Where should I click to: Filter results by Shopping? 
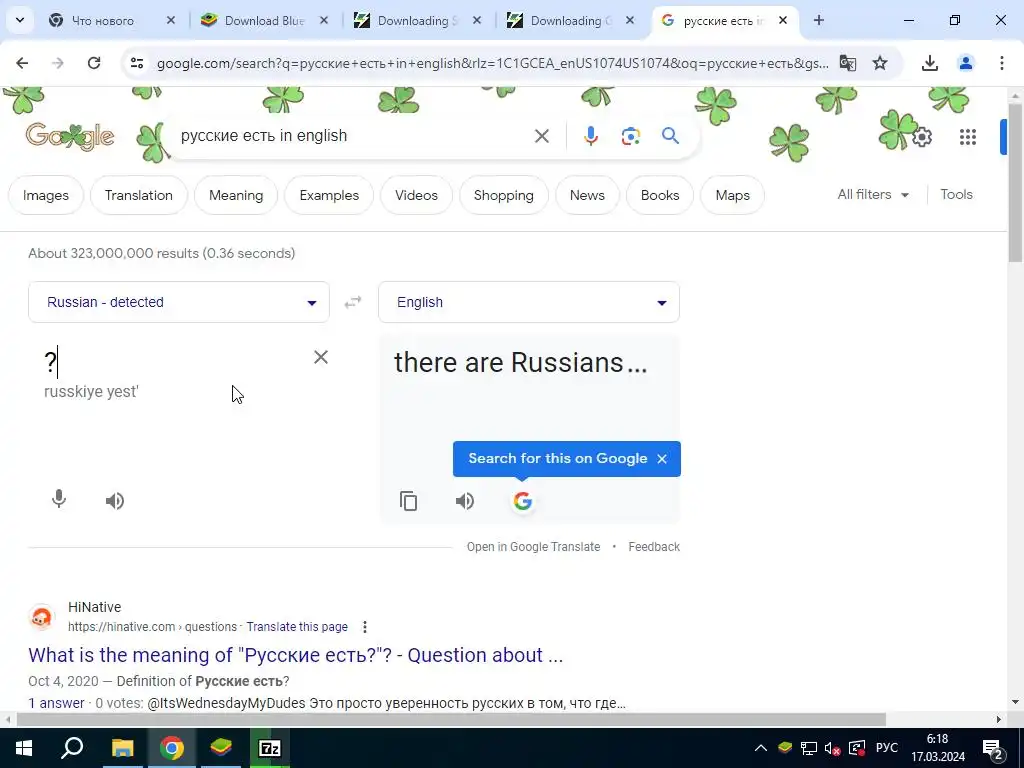point(504,195)
